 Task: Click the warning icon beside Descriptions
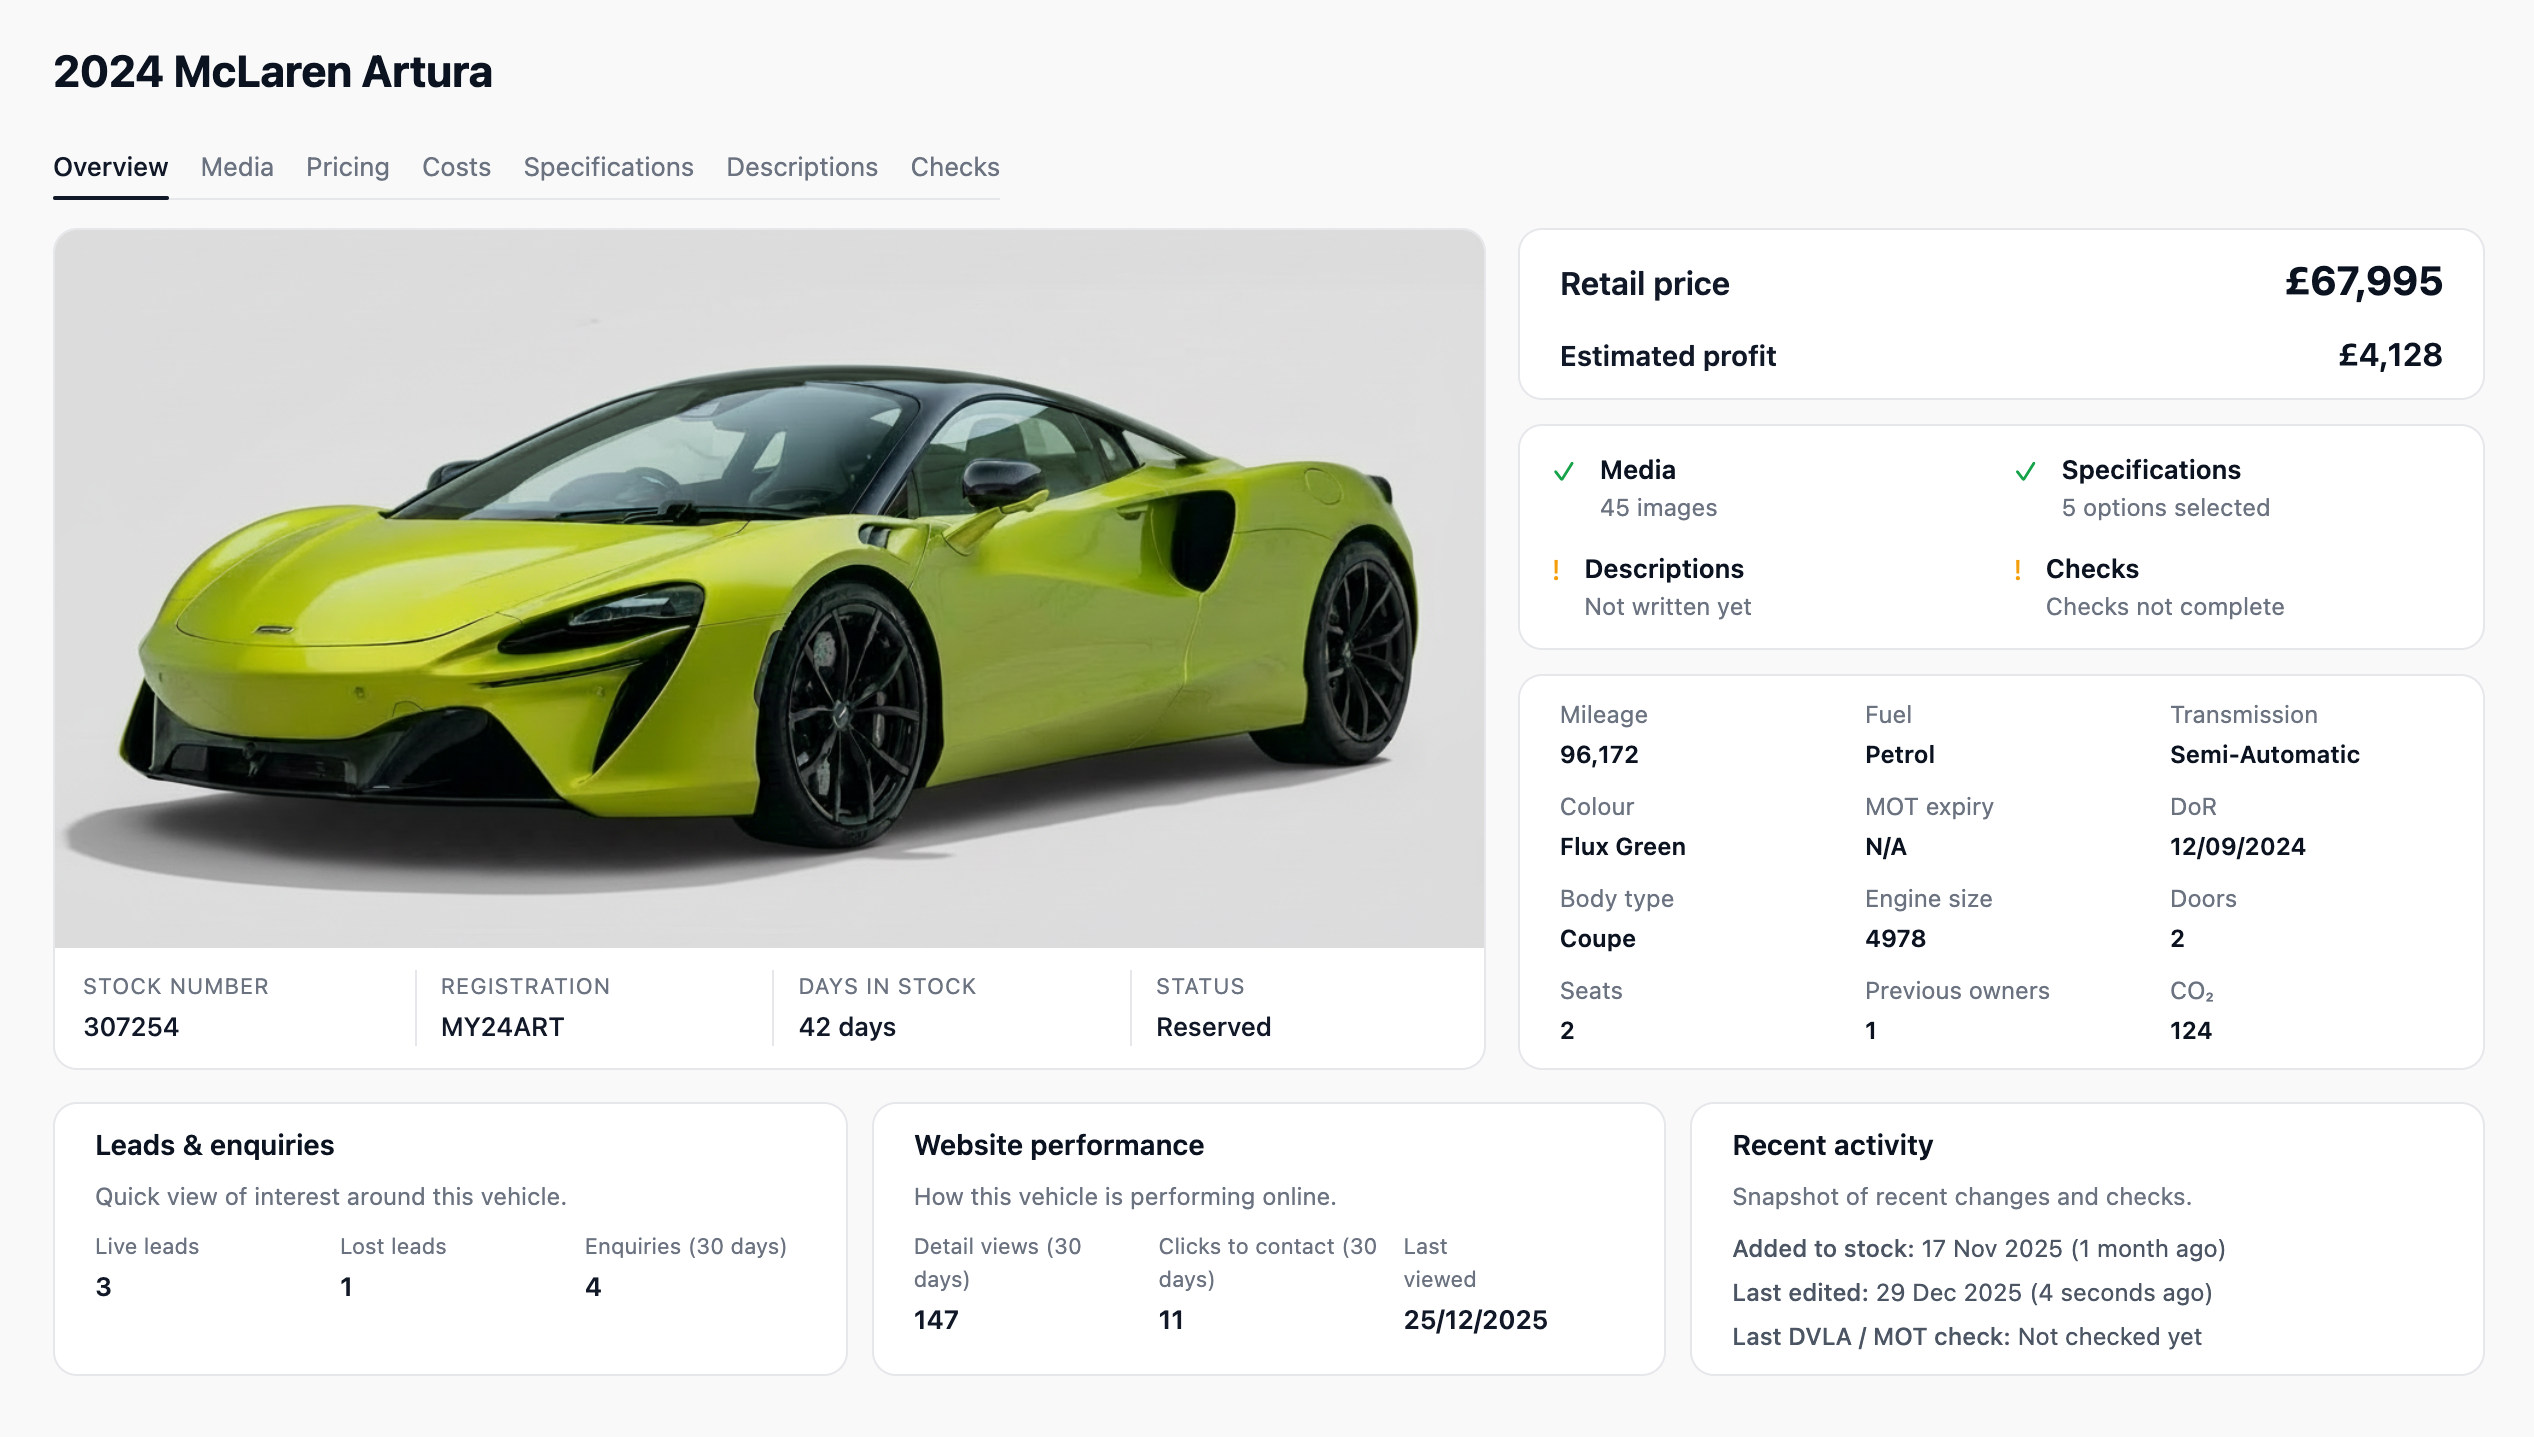pyautogui.click(x=1558, y=569)
